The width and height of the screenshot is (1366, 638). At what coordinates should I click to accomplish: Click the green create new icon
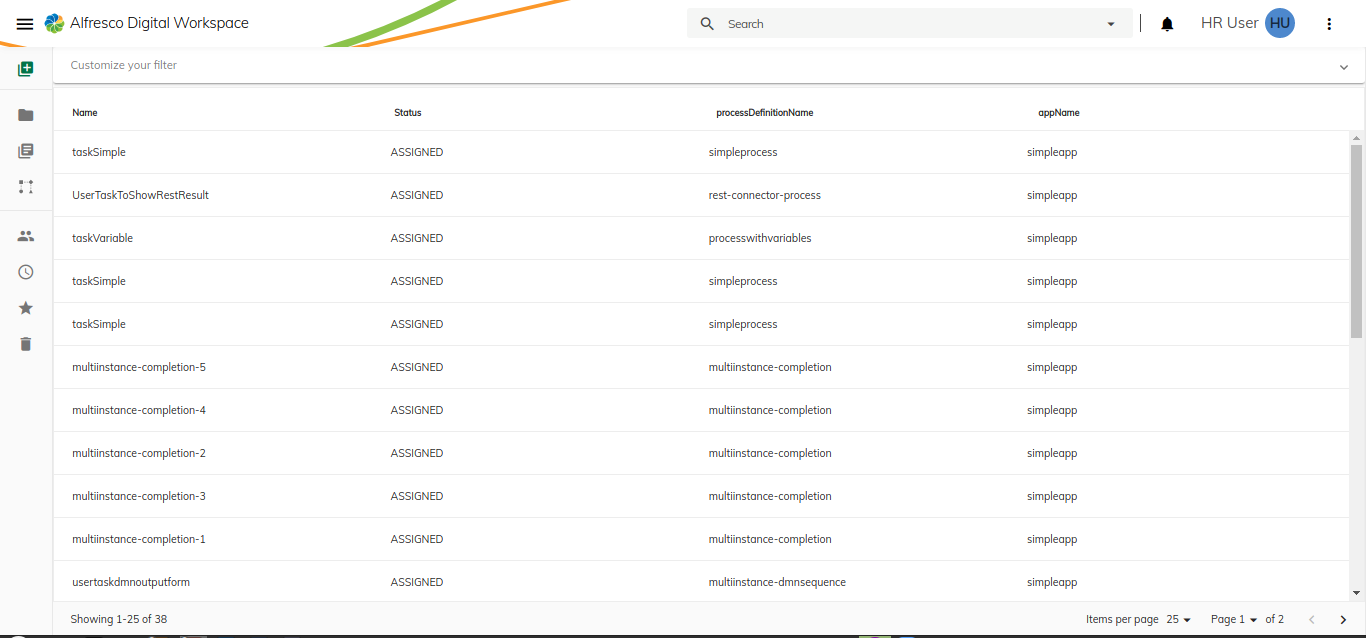pos(26,69)
